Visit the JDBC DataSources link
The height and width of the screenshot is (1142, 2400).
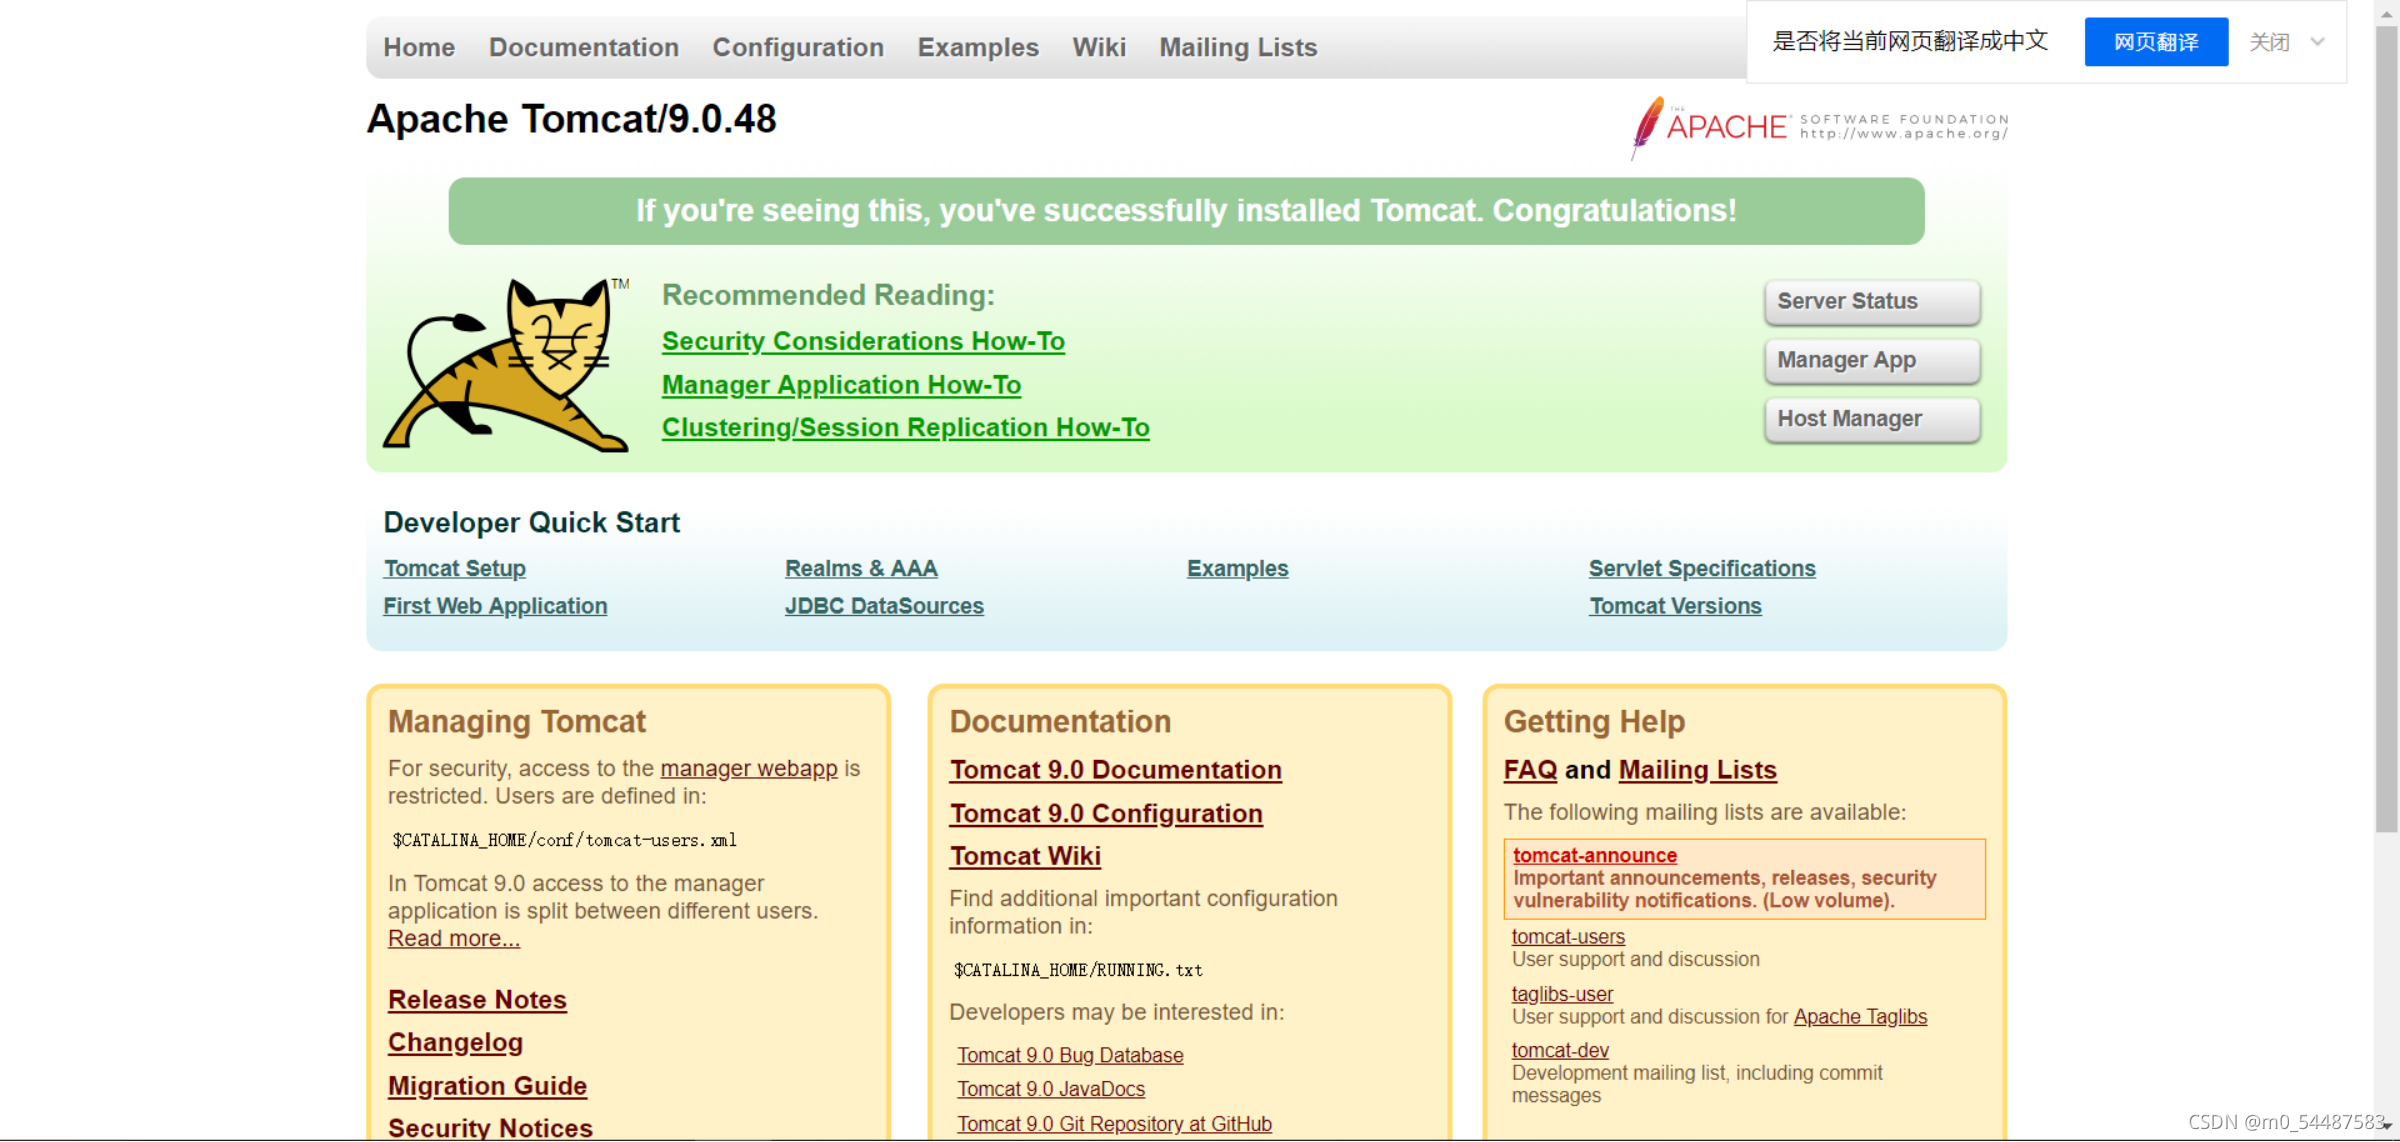[884, 606]
